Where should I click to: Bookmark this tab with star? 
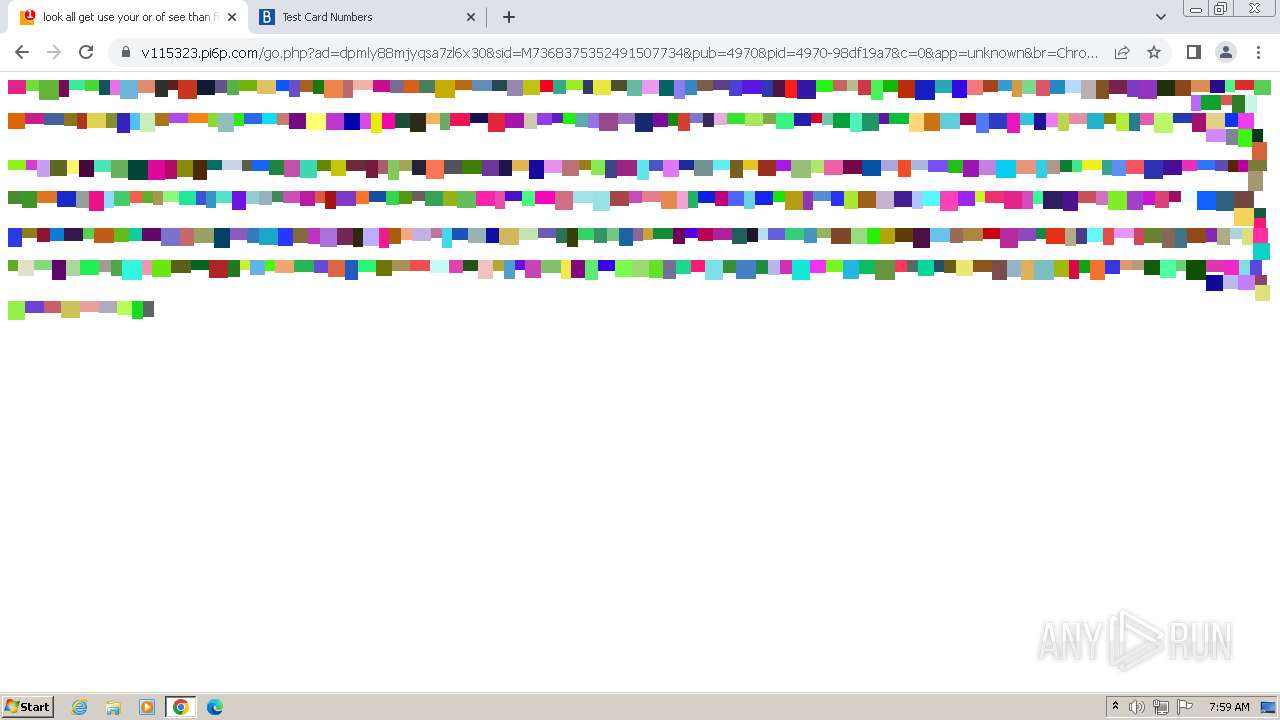point(1154,52)
